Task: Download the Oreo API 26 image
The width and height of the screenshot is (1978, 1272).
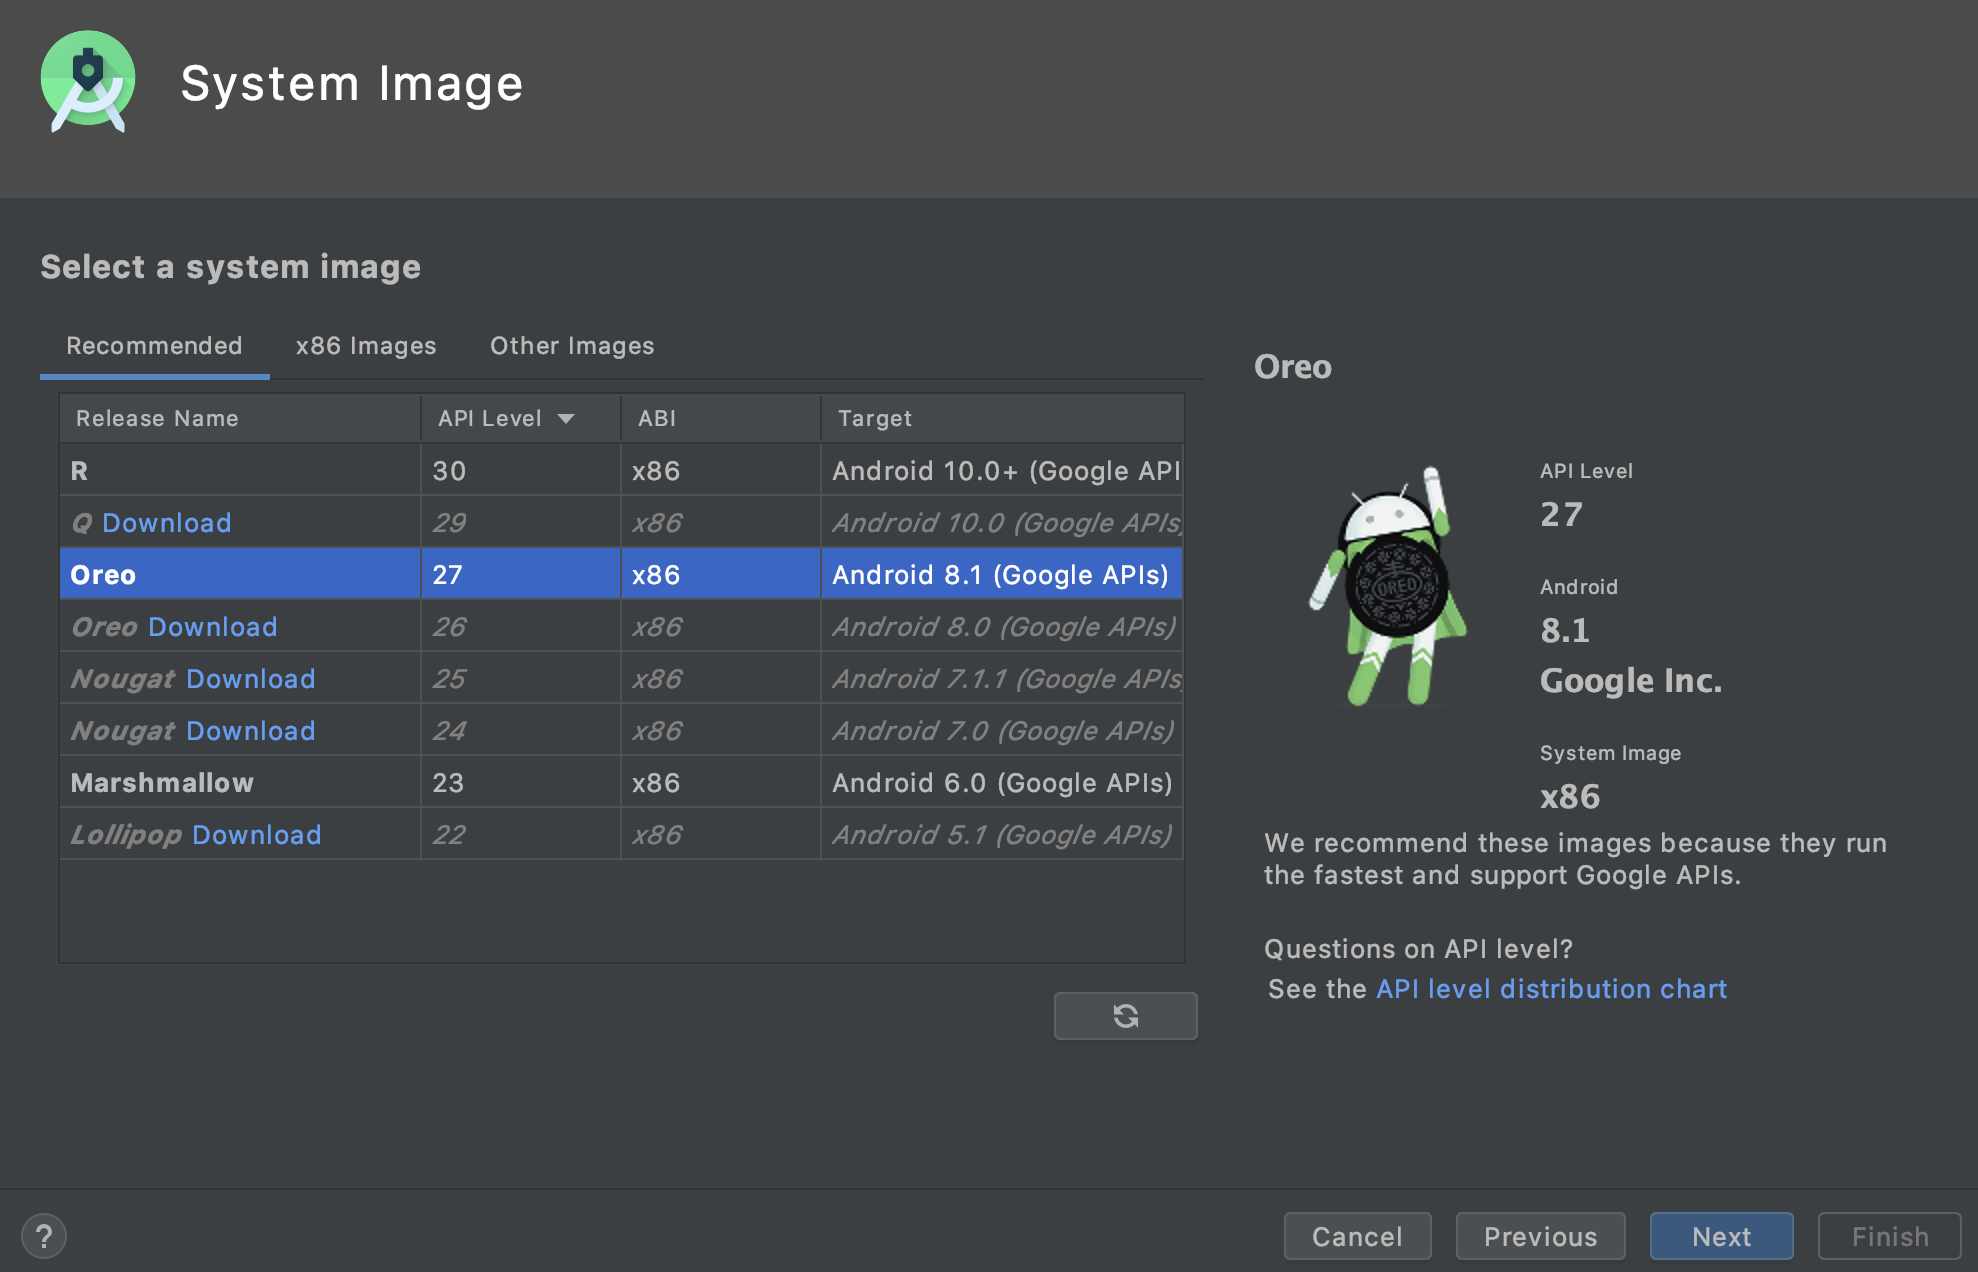Action: [212, 626]
